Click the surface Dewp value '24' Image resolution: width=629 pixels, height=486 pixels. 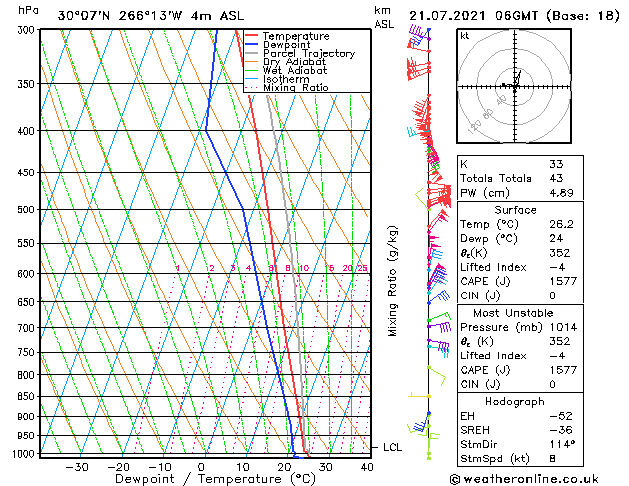click(x=556, y=239)
